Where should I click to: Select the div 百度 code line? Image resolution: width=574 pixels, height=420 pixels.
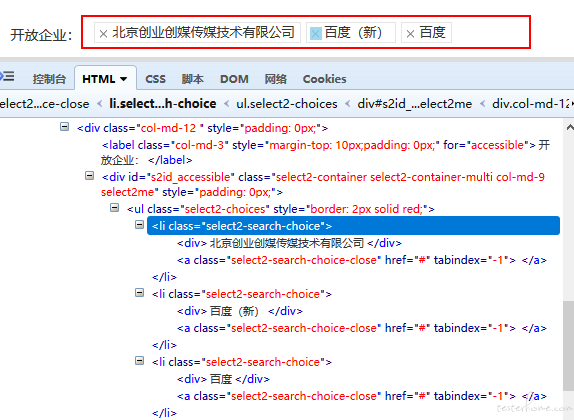click(223, 379)
